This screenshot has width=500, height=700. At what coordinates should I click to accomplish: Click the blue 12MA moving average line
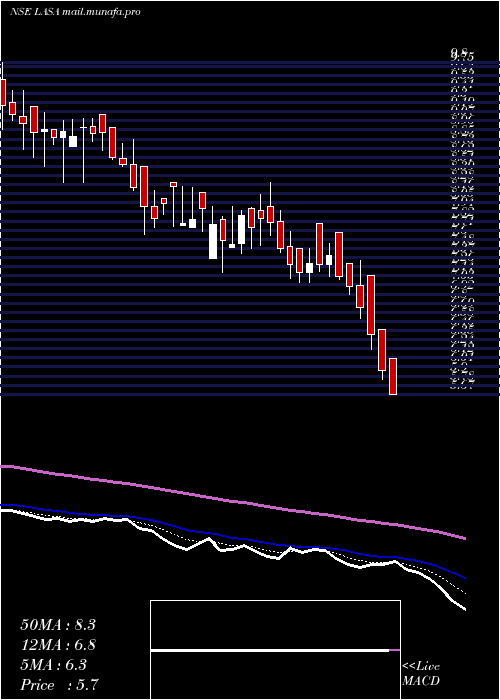pyautogui.click(x=232, y=538)
